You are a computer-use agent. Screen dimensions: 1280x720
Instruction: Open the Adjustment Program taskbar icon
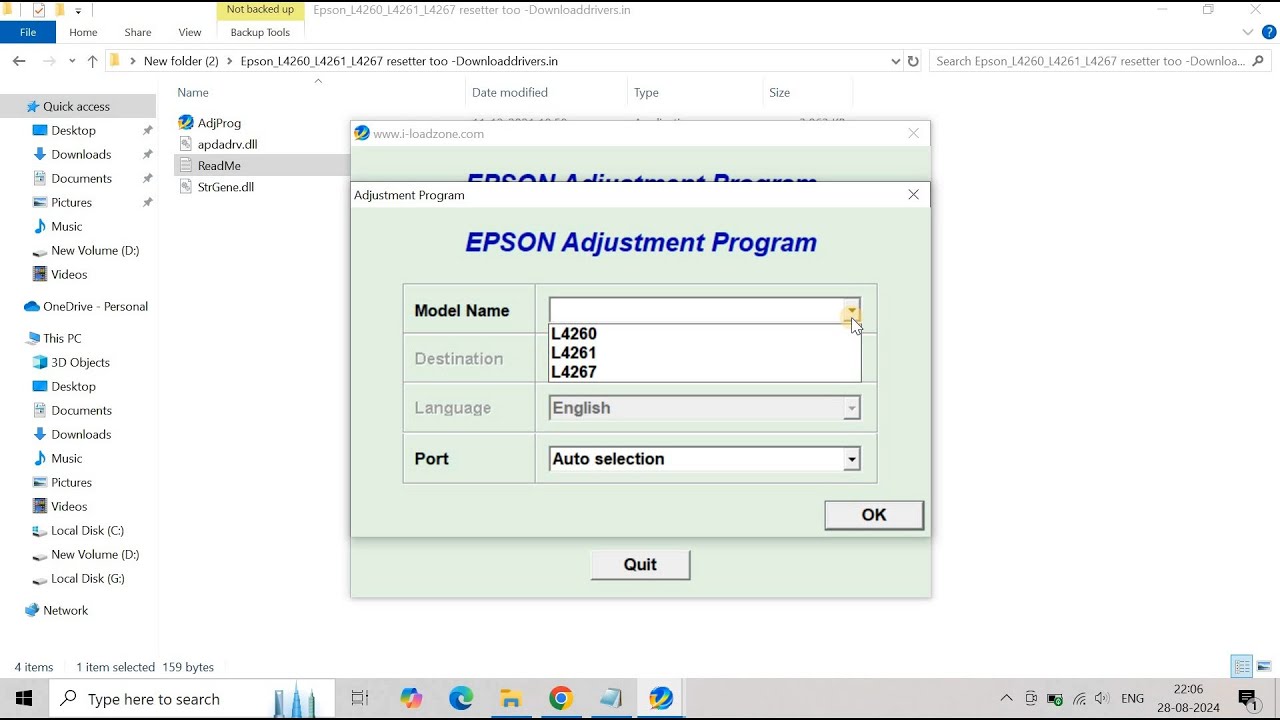661,699
